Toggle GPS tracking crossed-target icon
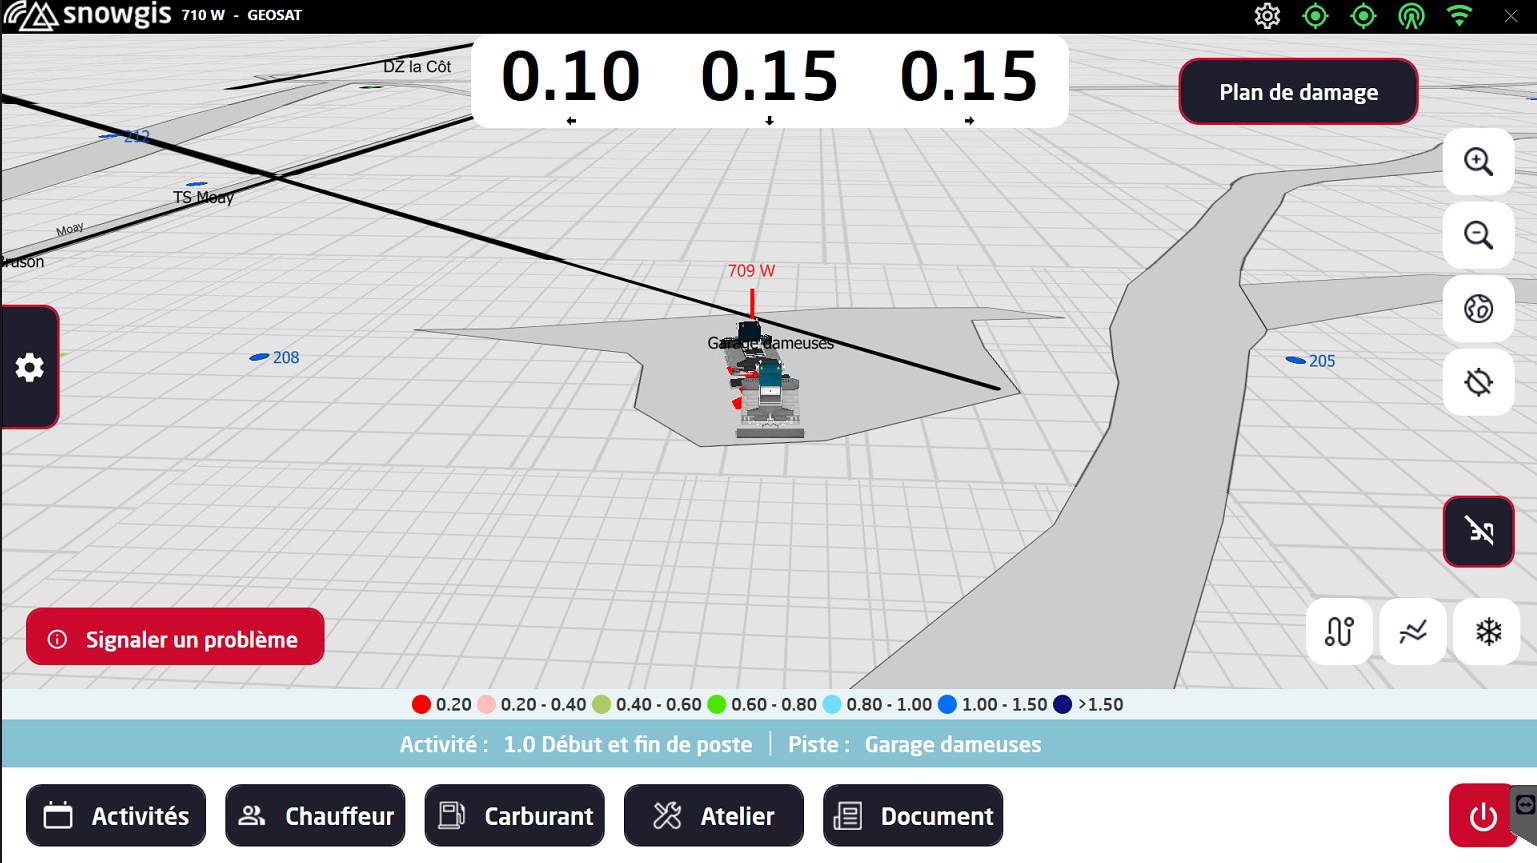Screen dimensions: 1537x863 1477,383
